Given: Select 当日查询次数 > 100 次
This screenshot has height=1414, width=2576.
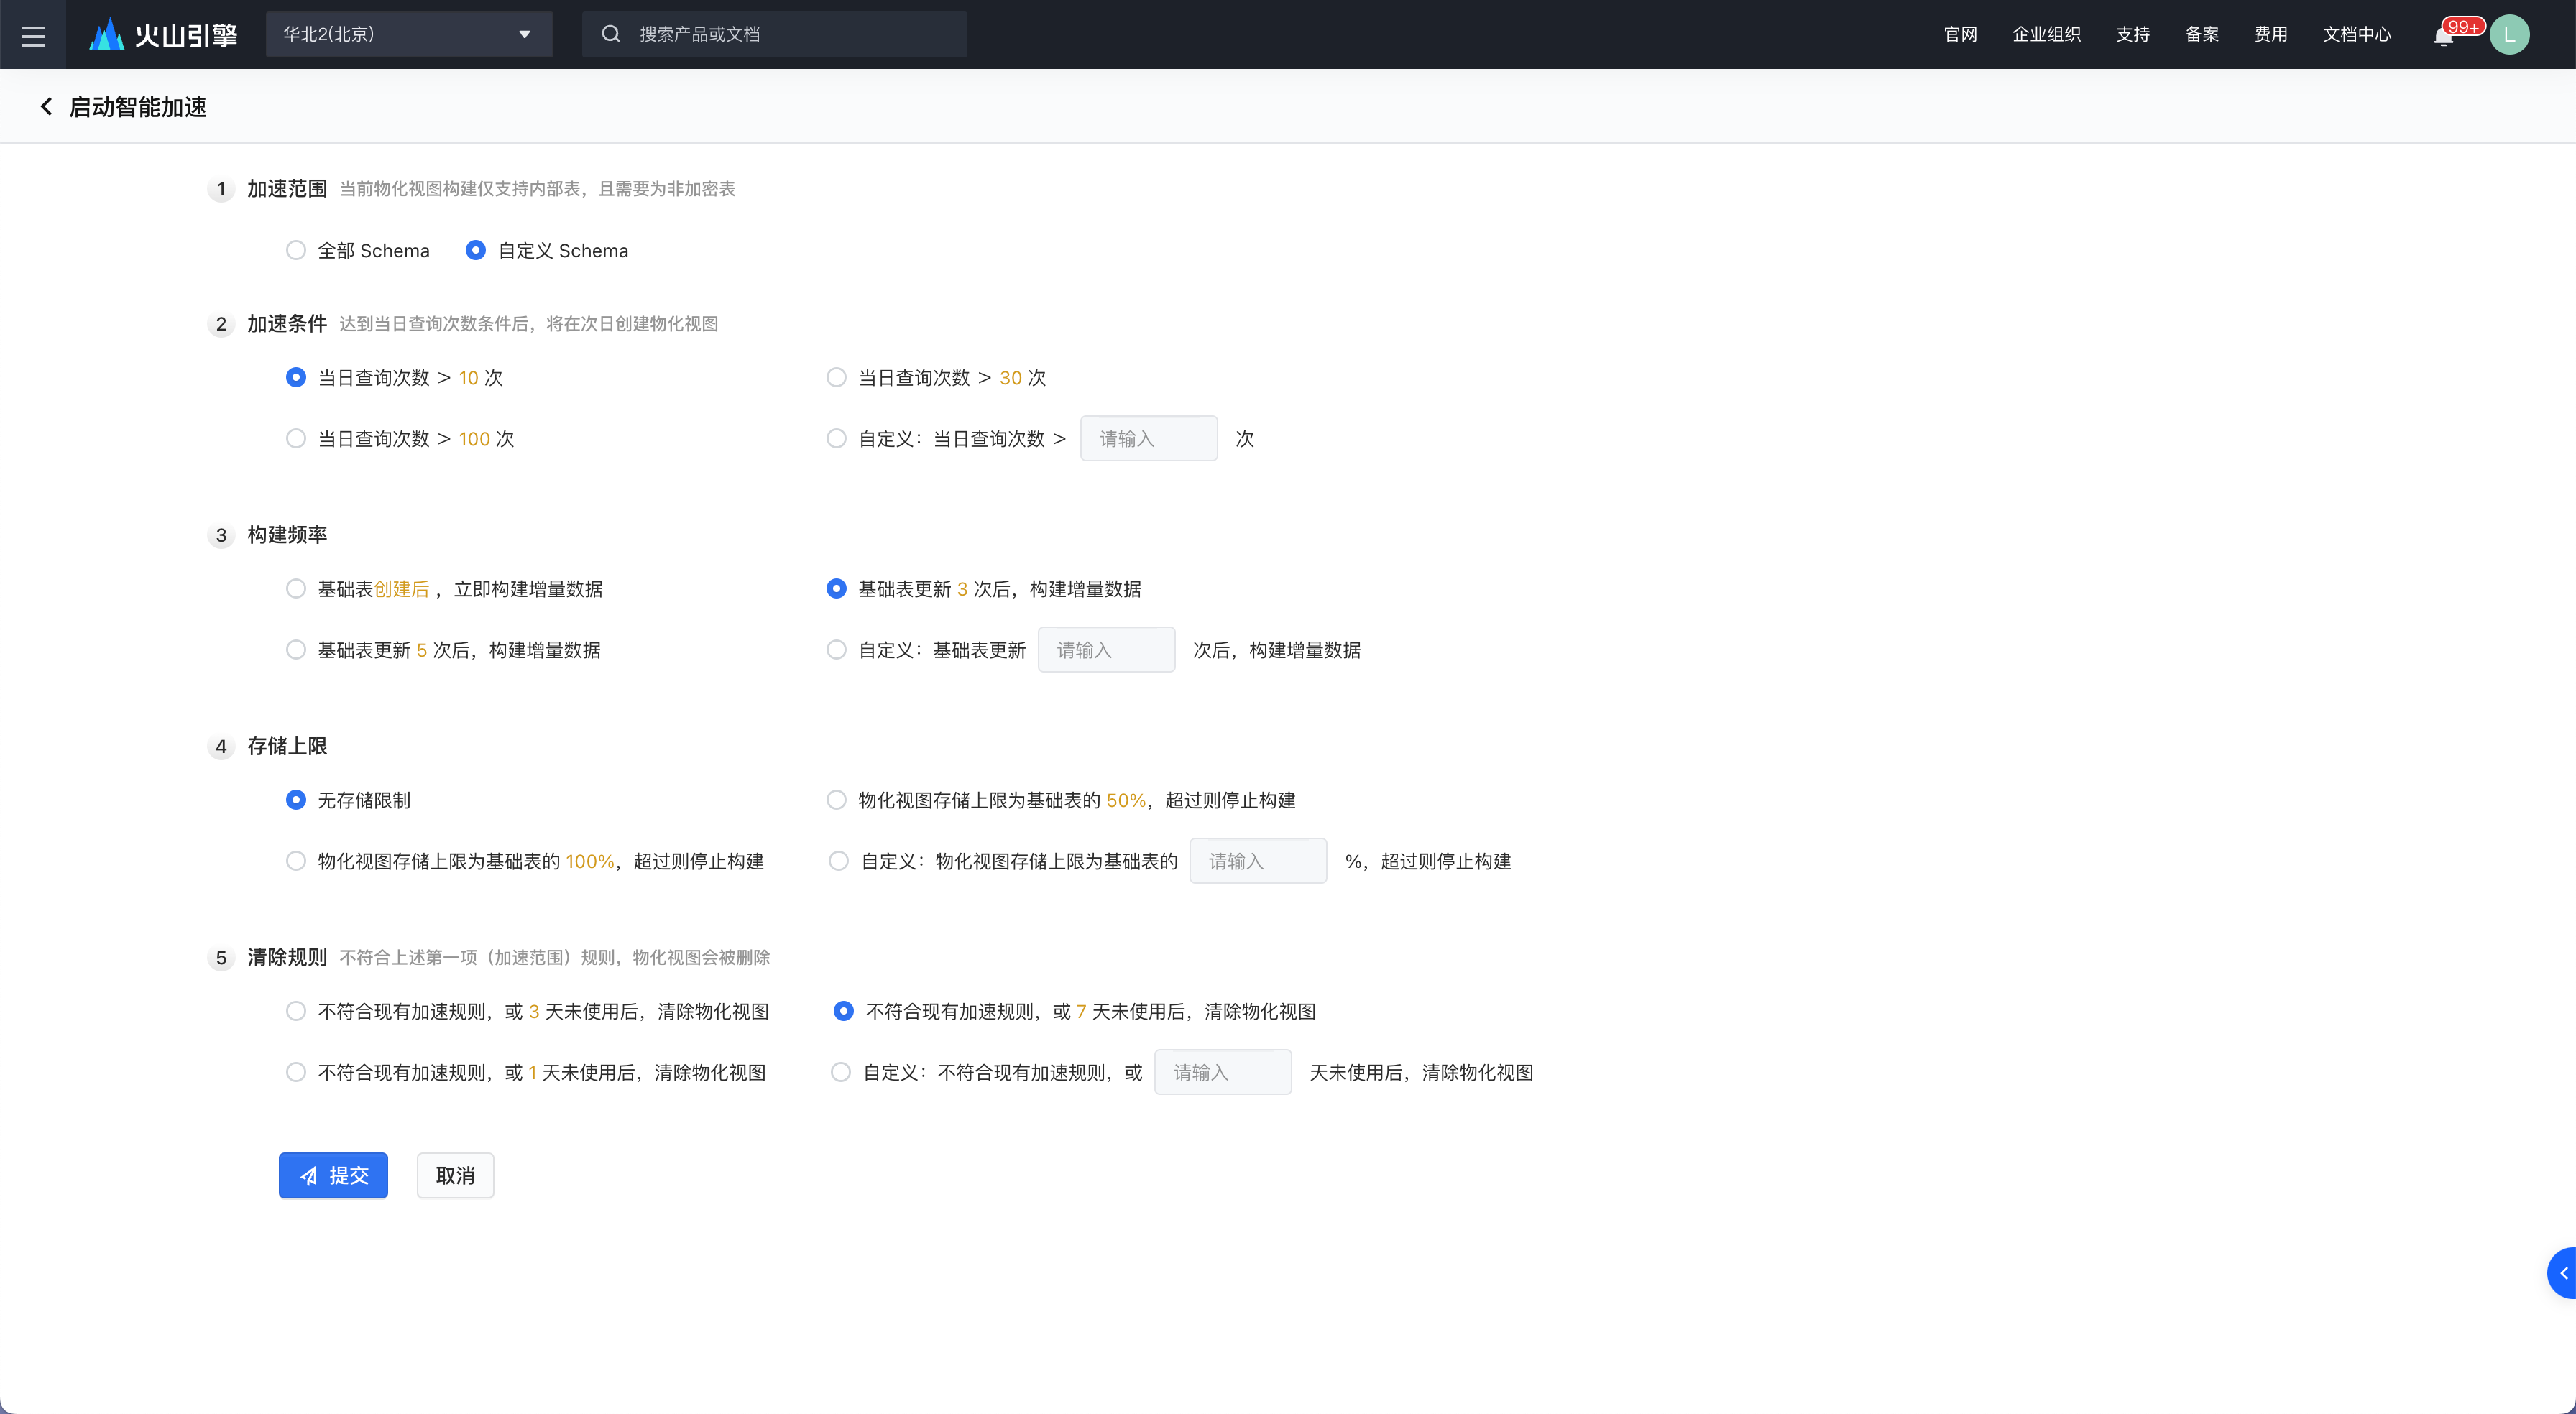Looking at the screenshot, I should (x=296, y=438).
